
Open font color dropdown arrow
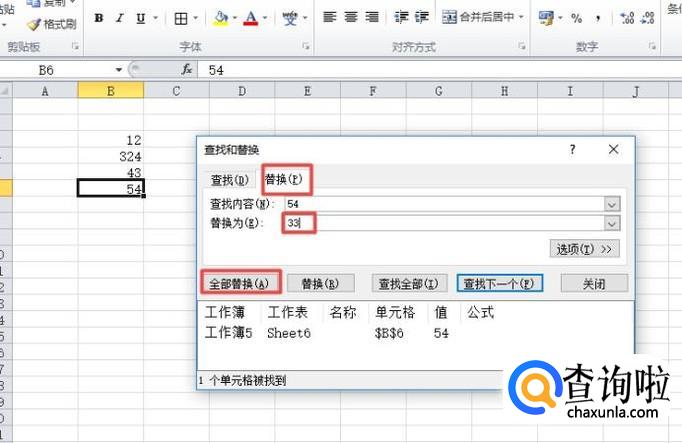[265, 18]
